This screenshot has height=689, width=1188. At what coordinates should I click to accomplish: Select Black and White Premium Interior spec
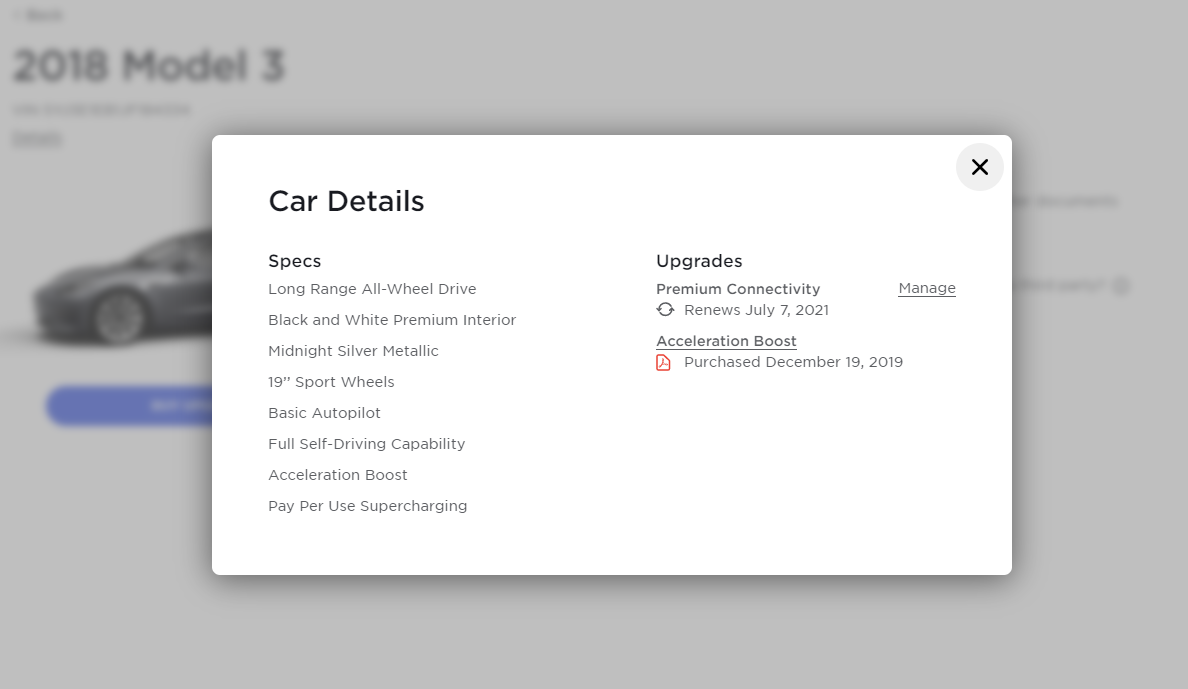(x=392, y=320)
